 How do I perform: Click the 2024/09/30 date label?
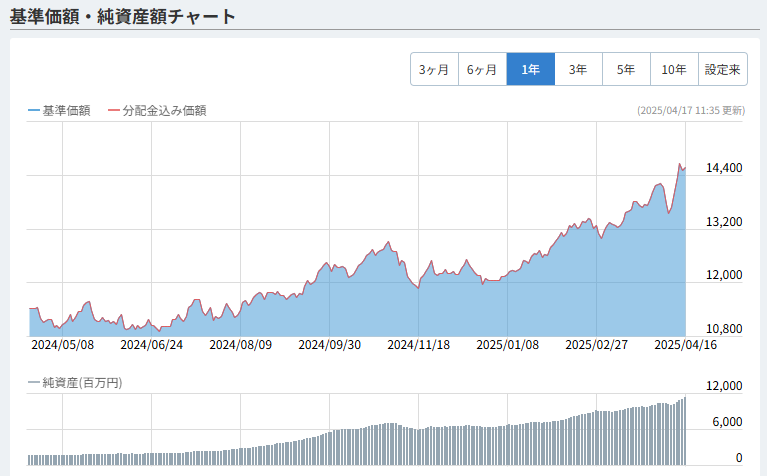coord(330,345)
